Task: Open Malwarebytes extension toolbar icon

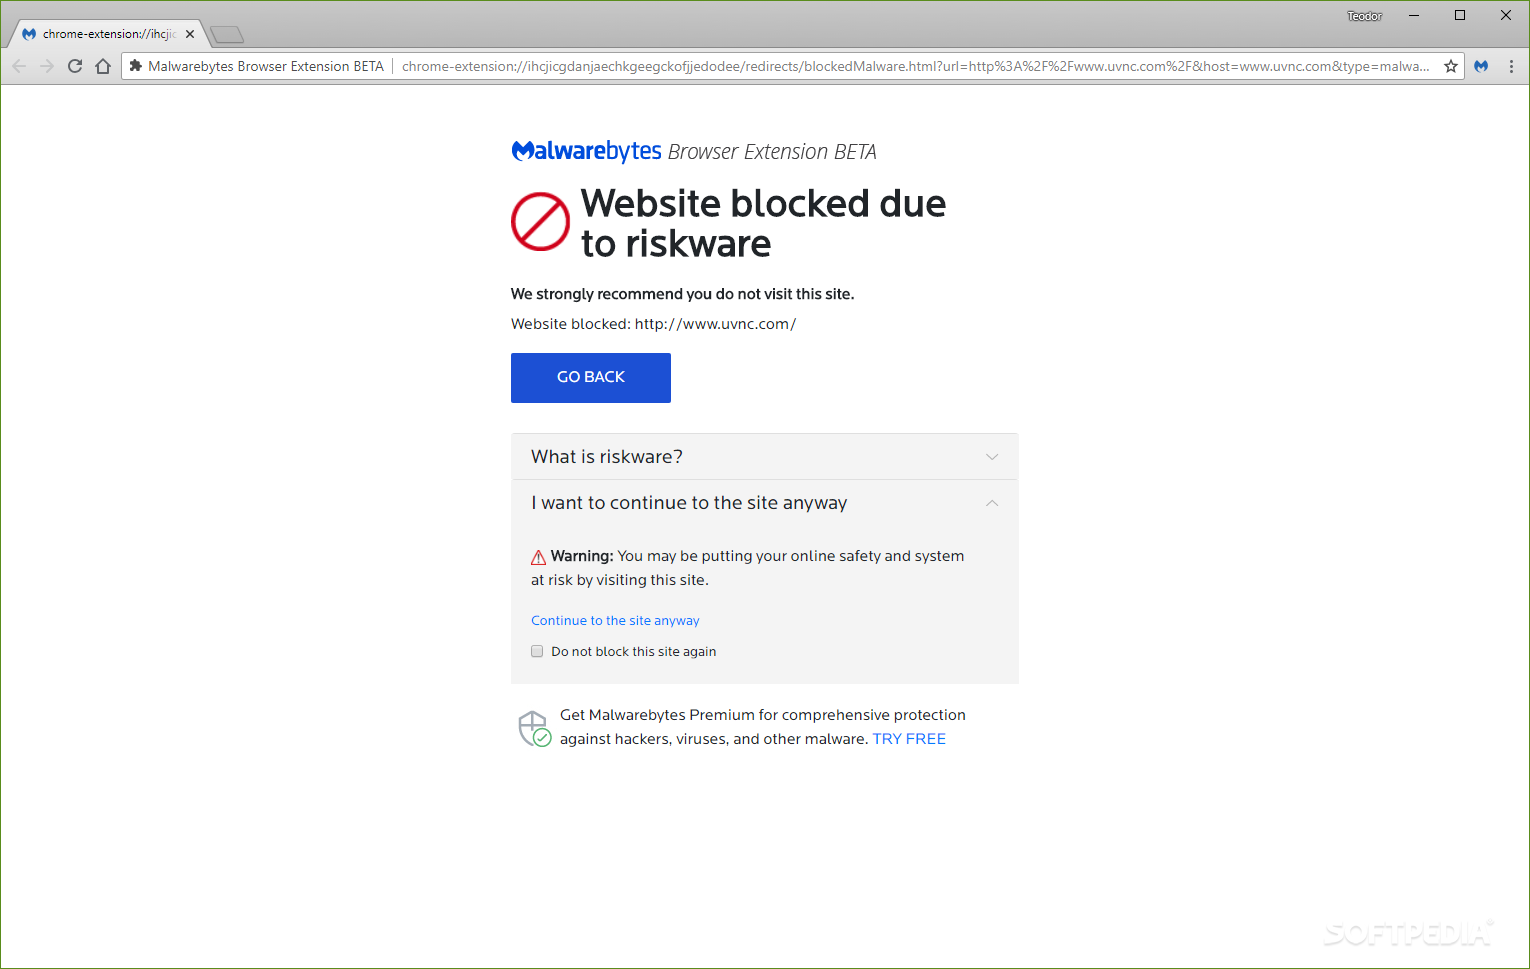Action: pyautogui.click(x=1482, y=66)
